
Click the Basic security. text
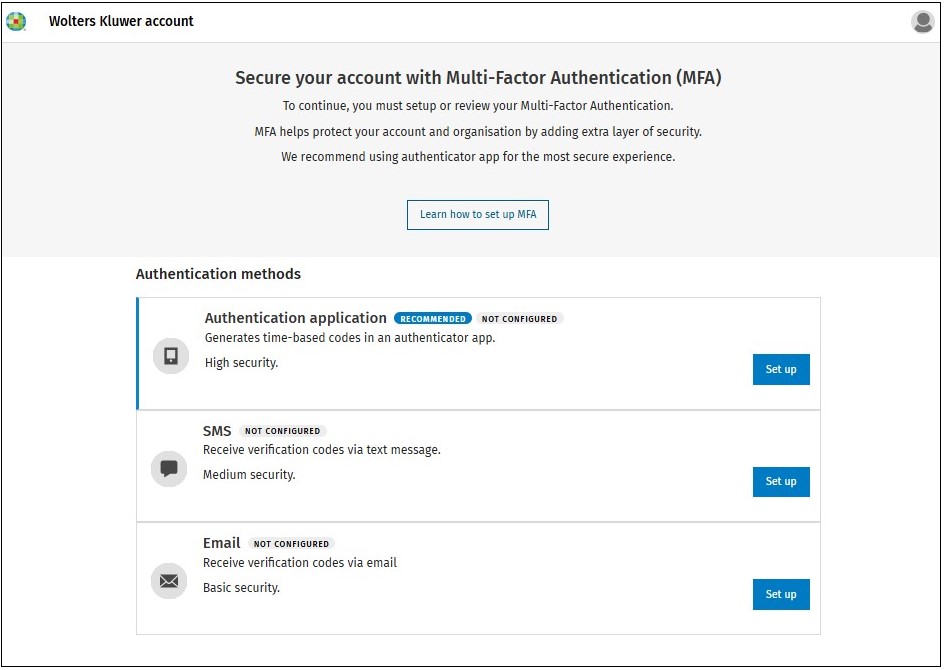point(241,588)
